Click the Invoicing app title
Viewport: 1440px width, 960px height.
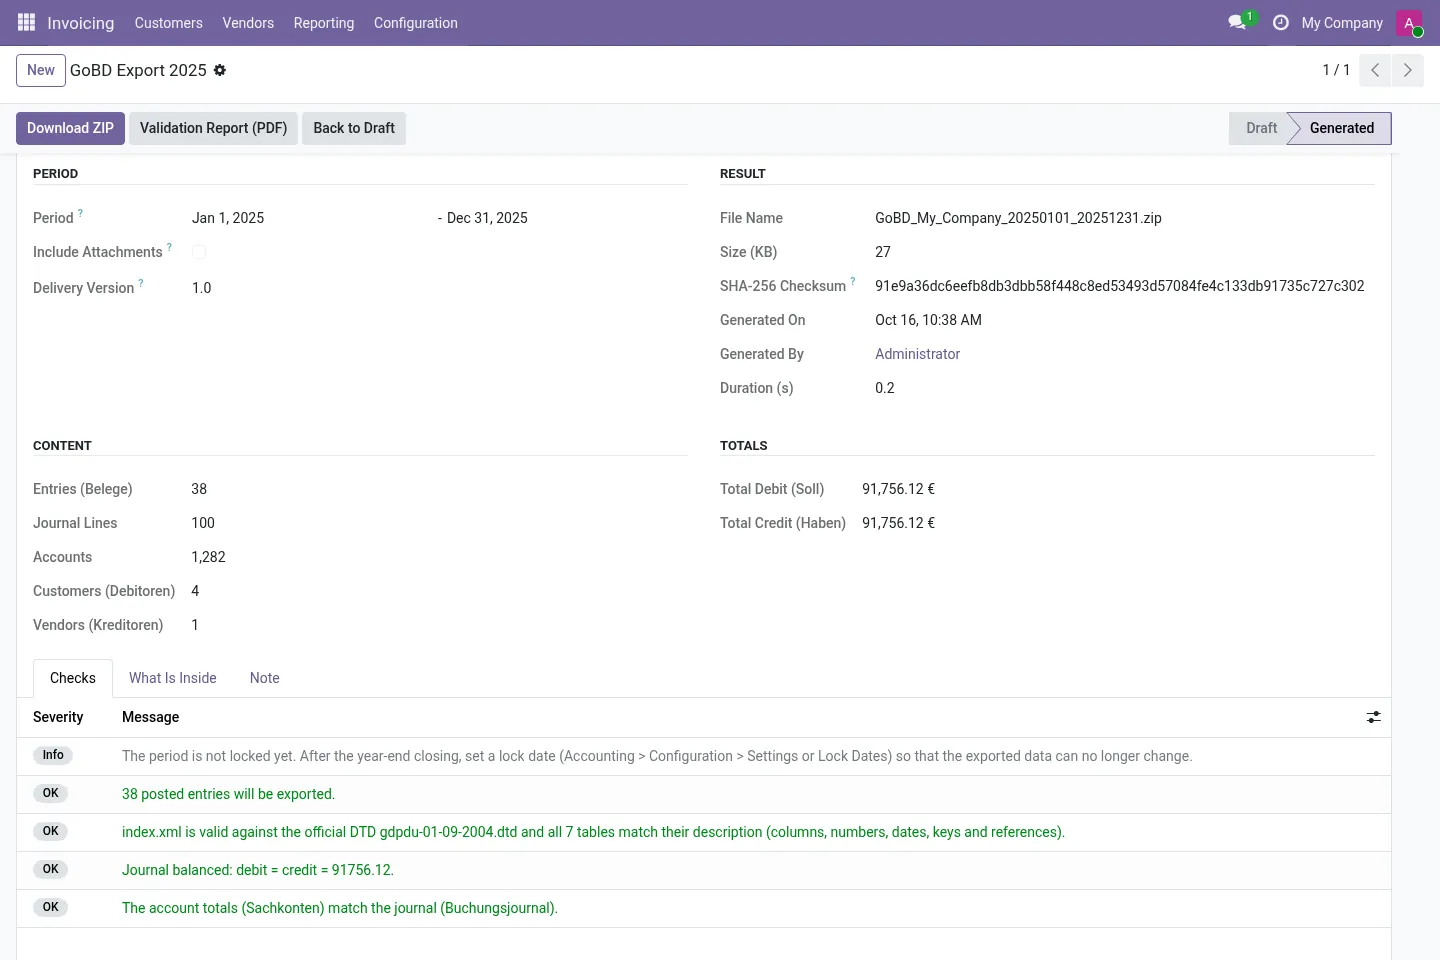tap(80, 23)
